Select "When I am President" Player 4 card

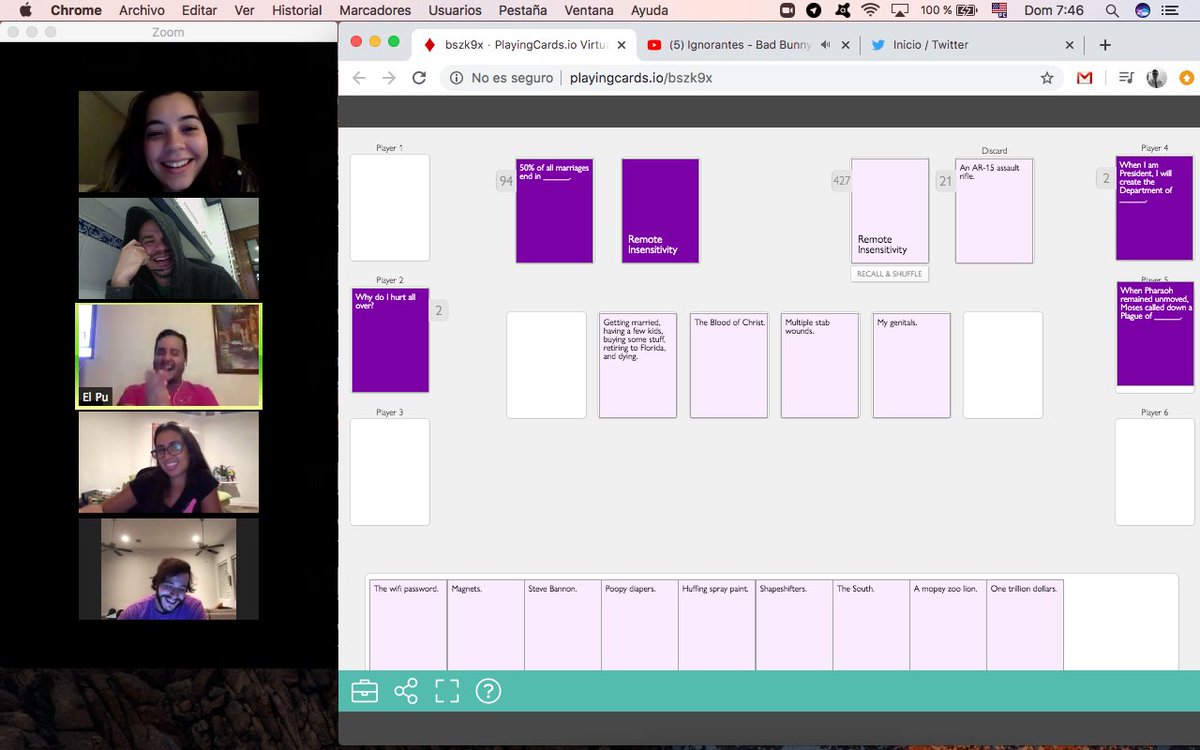click(1155, 208)
